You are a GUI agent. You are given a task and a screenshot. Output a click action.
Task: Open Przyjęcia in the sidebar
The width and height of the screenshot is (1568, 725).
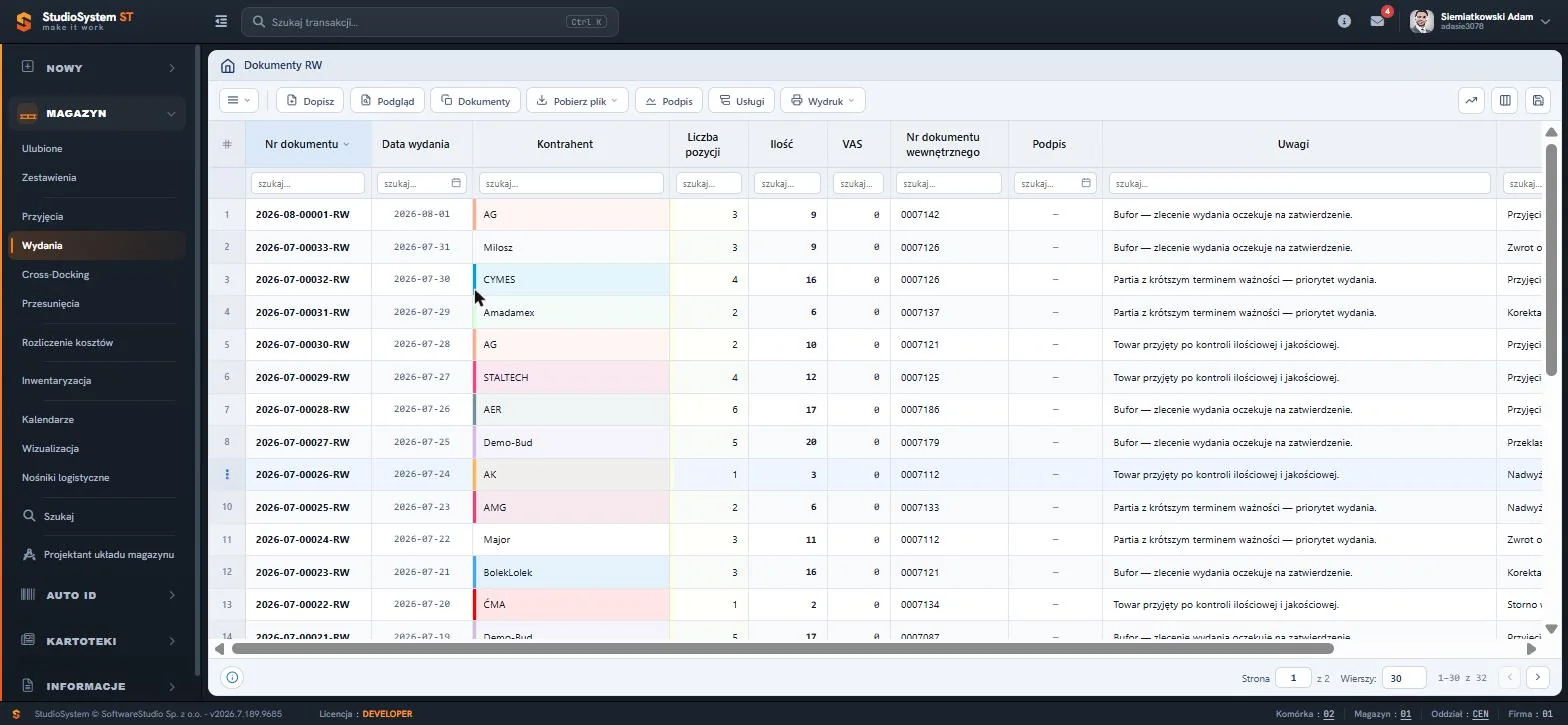click(x=42, y=217)
